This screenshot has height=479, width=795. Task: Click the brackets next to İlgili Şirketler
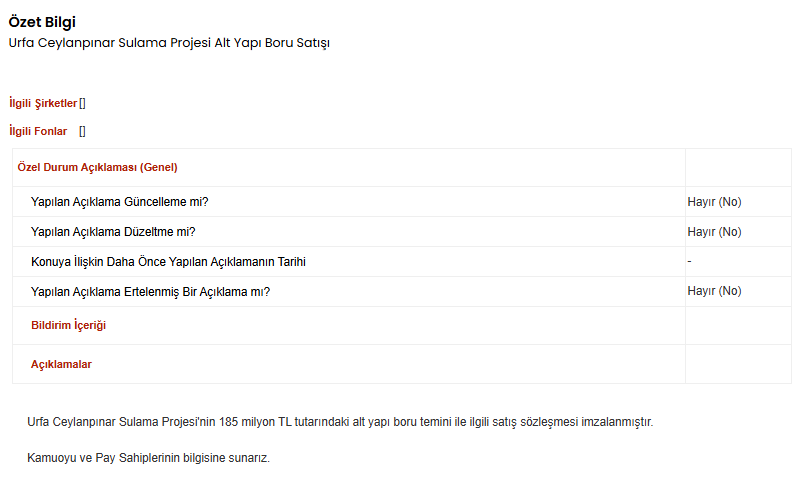pyautogui.click(x=83, y=103)
